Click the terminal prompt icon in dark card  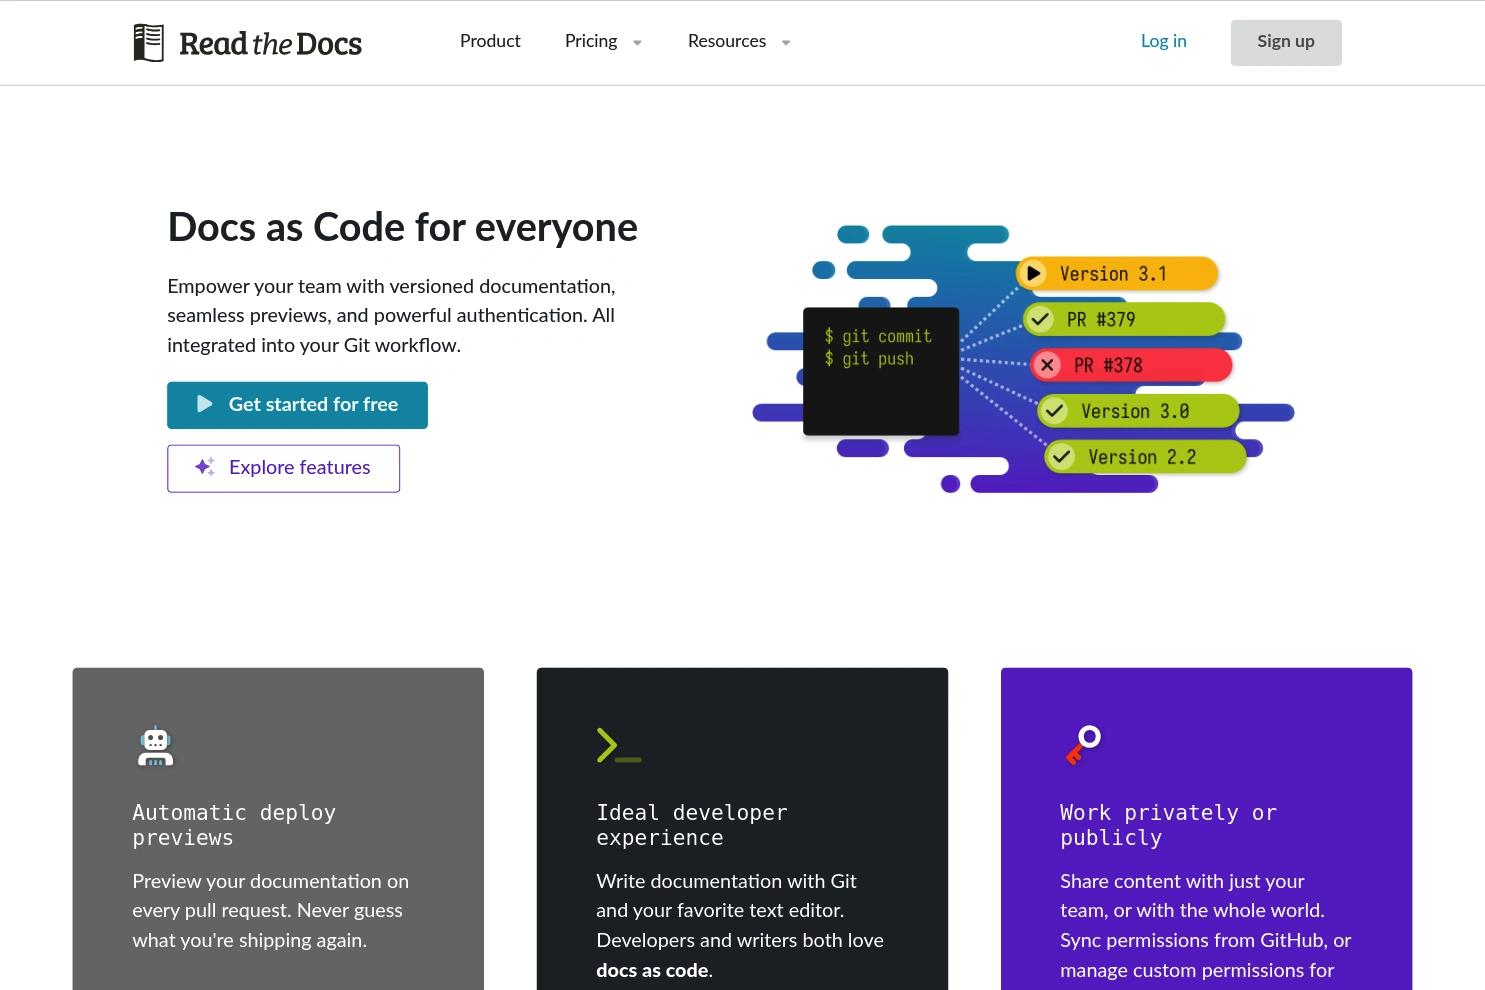click(x=617, y=745)
